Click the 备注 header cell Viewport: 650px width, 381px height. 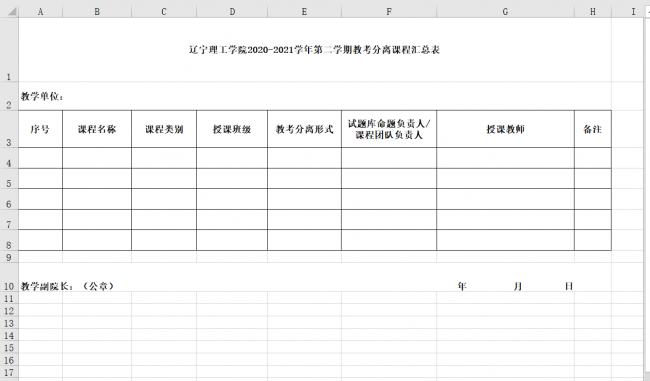[593, 129]
